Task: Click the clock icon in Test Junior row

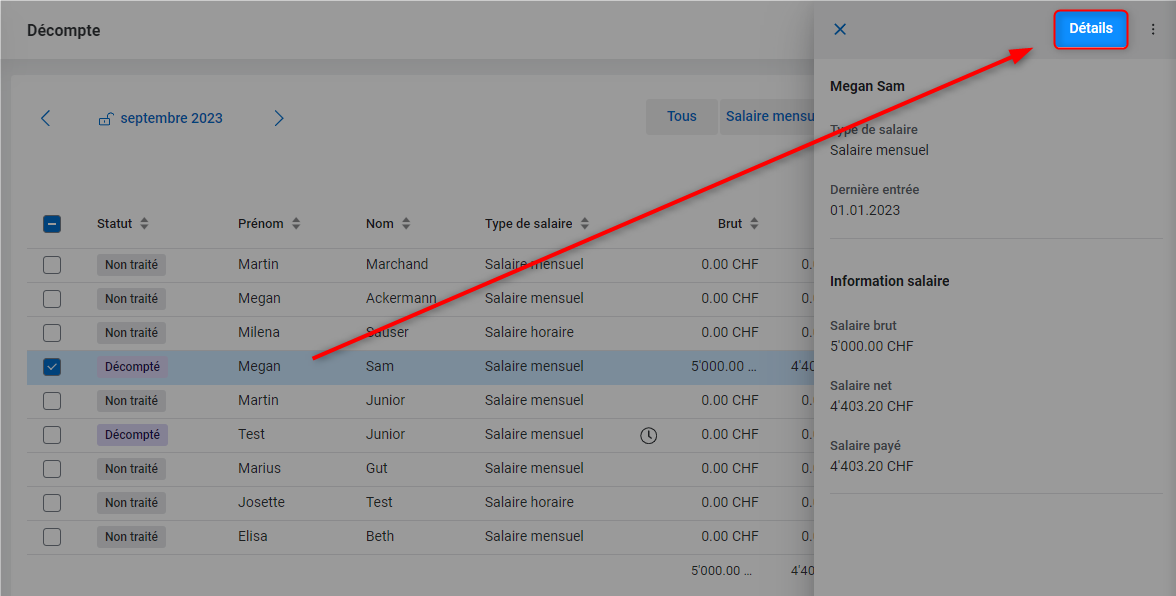Action: coord(649,435)
